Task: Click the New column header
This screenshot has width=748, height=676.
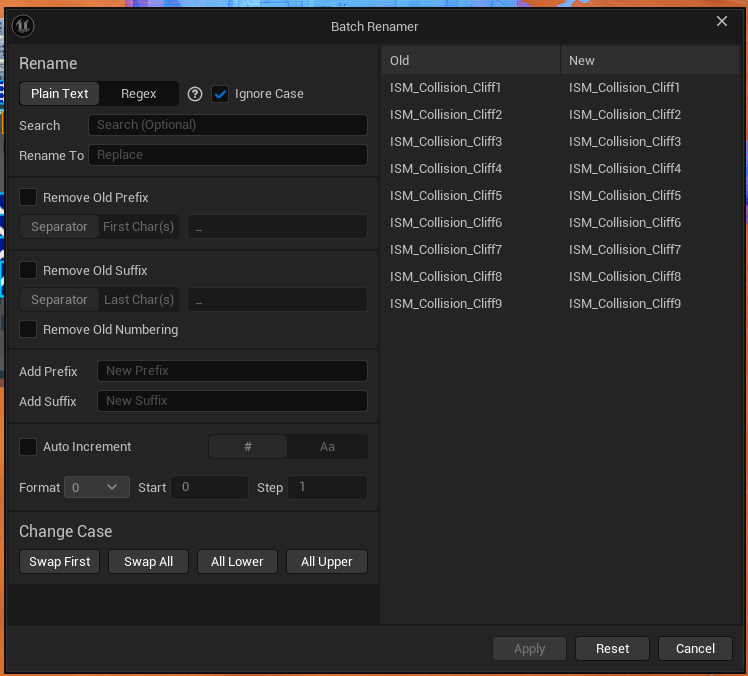Action: pos(650,60)
